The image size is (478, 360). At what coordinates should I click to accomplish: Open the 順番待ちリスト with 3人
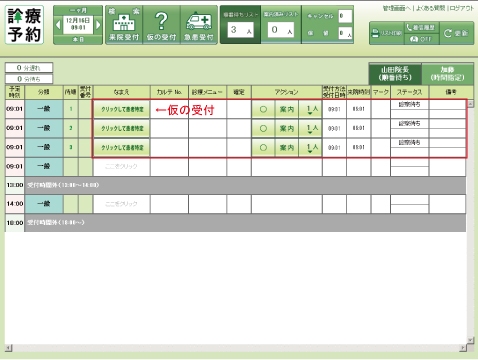point(240,25)
